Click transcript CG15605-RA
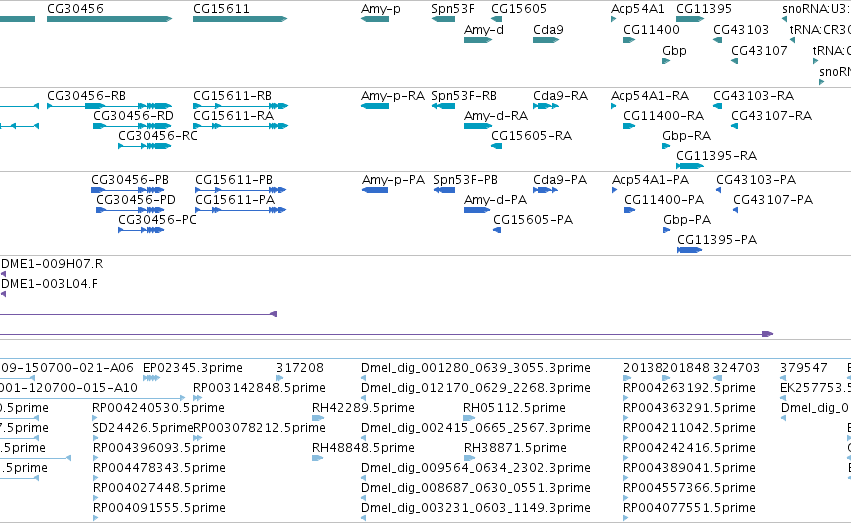 531,136
